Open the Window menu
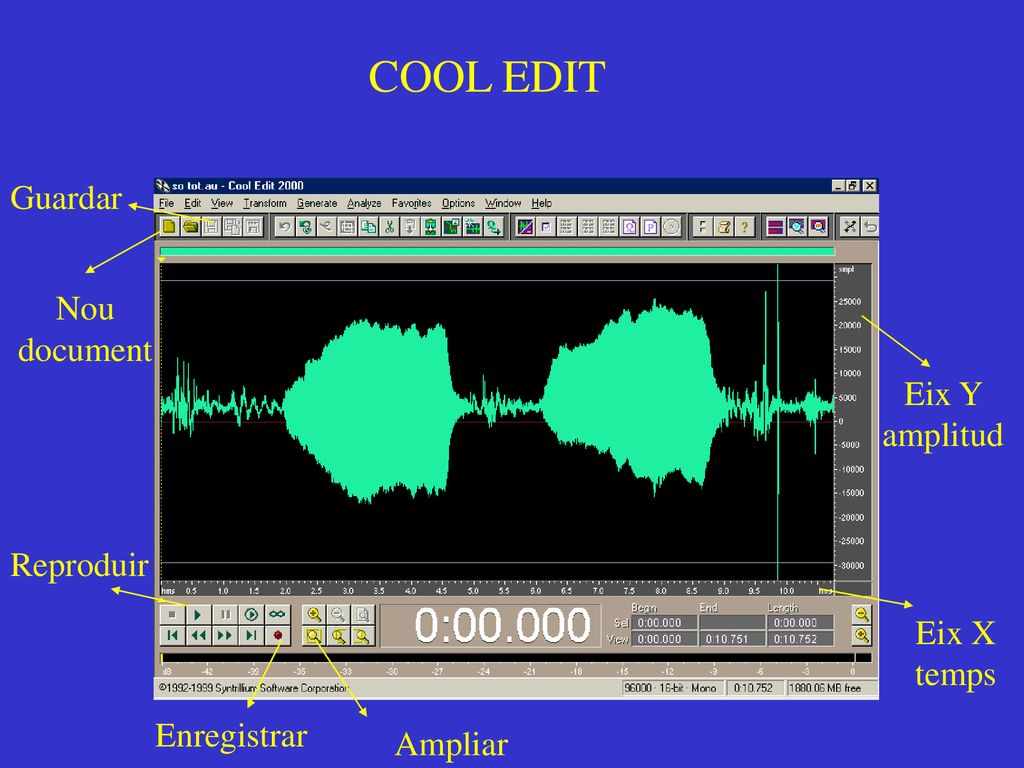This screenshot has height=768, width=1024. click(x=503, y=203)
